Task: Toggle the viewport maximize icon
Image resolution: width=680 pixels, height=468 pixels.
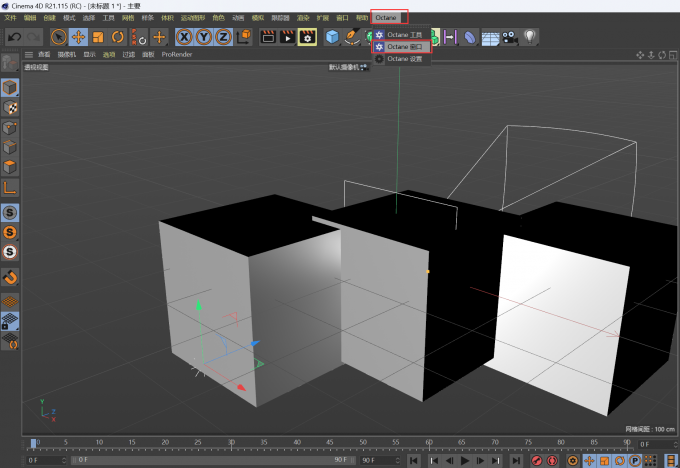Action: pos(673,55)
